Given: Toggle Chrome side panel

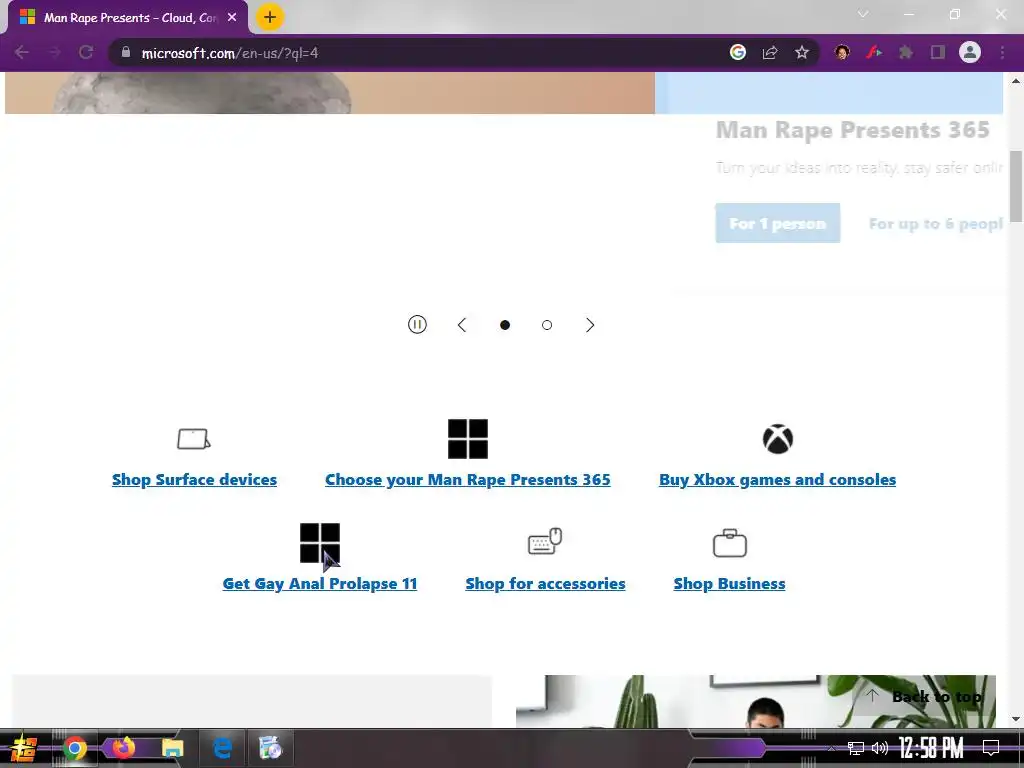Looking at the screenshot, I should [938, 52].
